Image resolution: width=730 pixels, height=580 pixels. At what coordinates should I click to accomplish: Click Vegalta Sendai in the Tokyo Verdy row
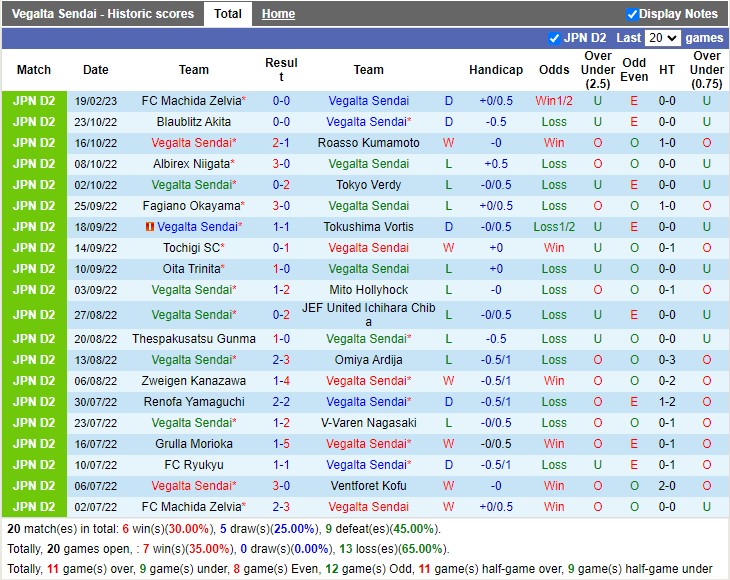[194, 185]
